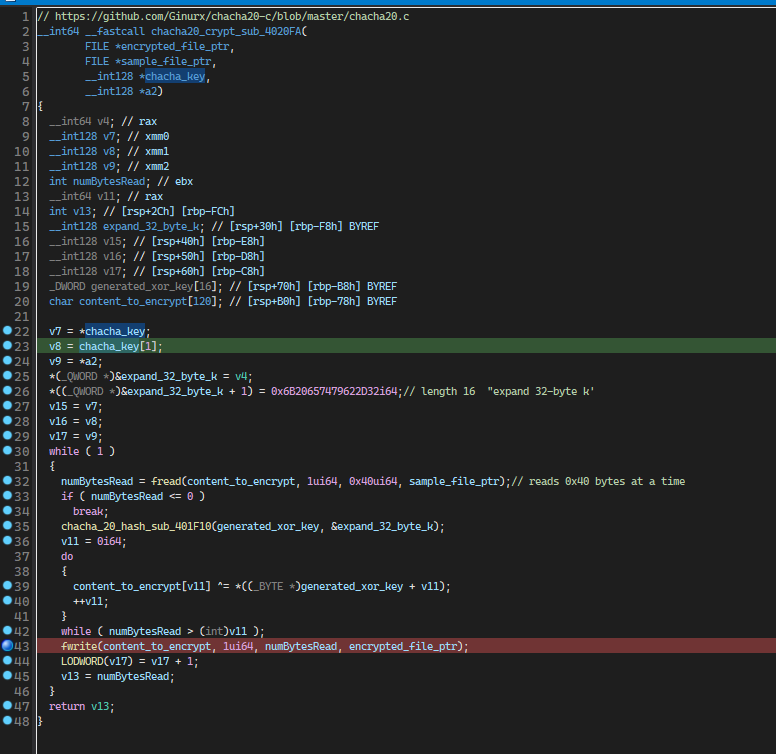Click highlighted chacha_key on line 5
776x754 pixels.
tap(175, 77)
